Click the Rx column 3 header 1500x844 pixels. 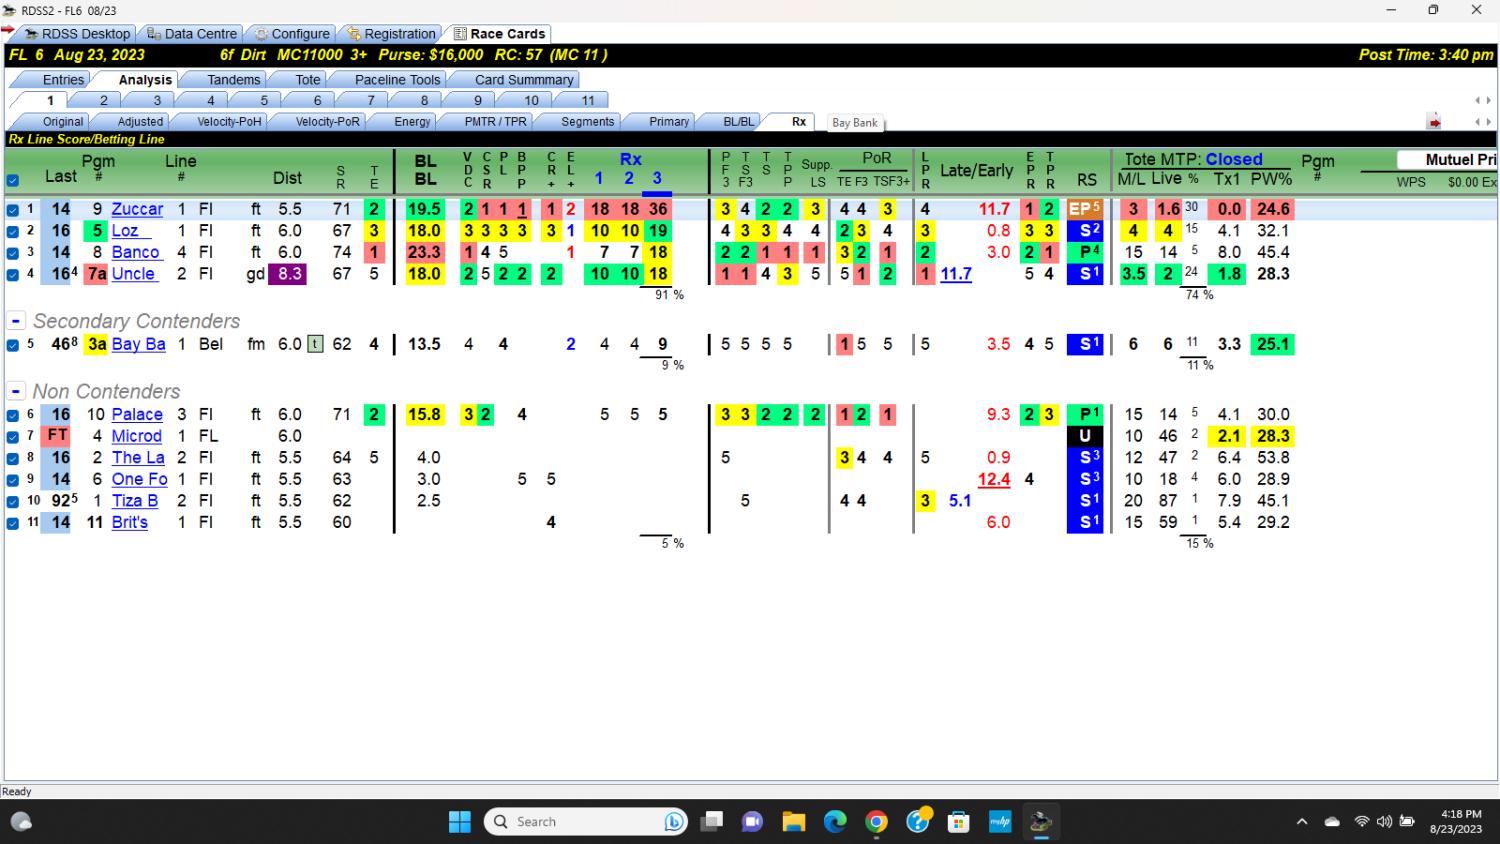[x=657, y=178]
